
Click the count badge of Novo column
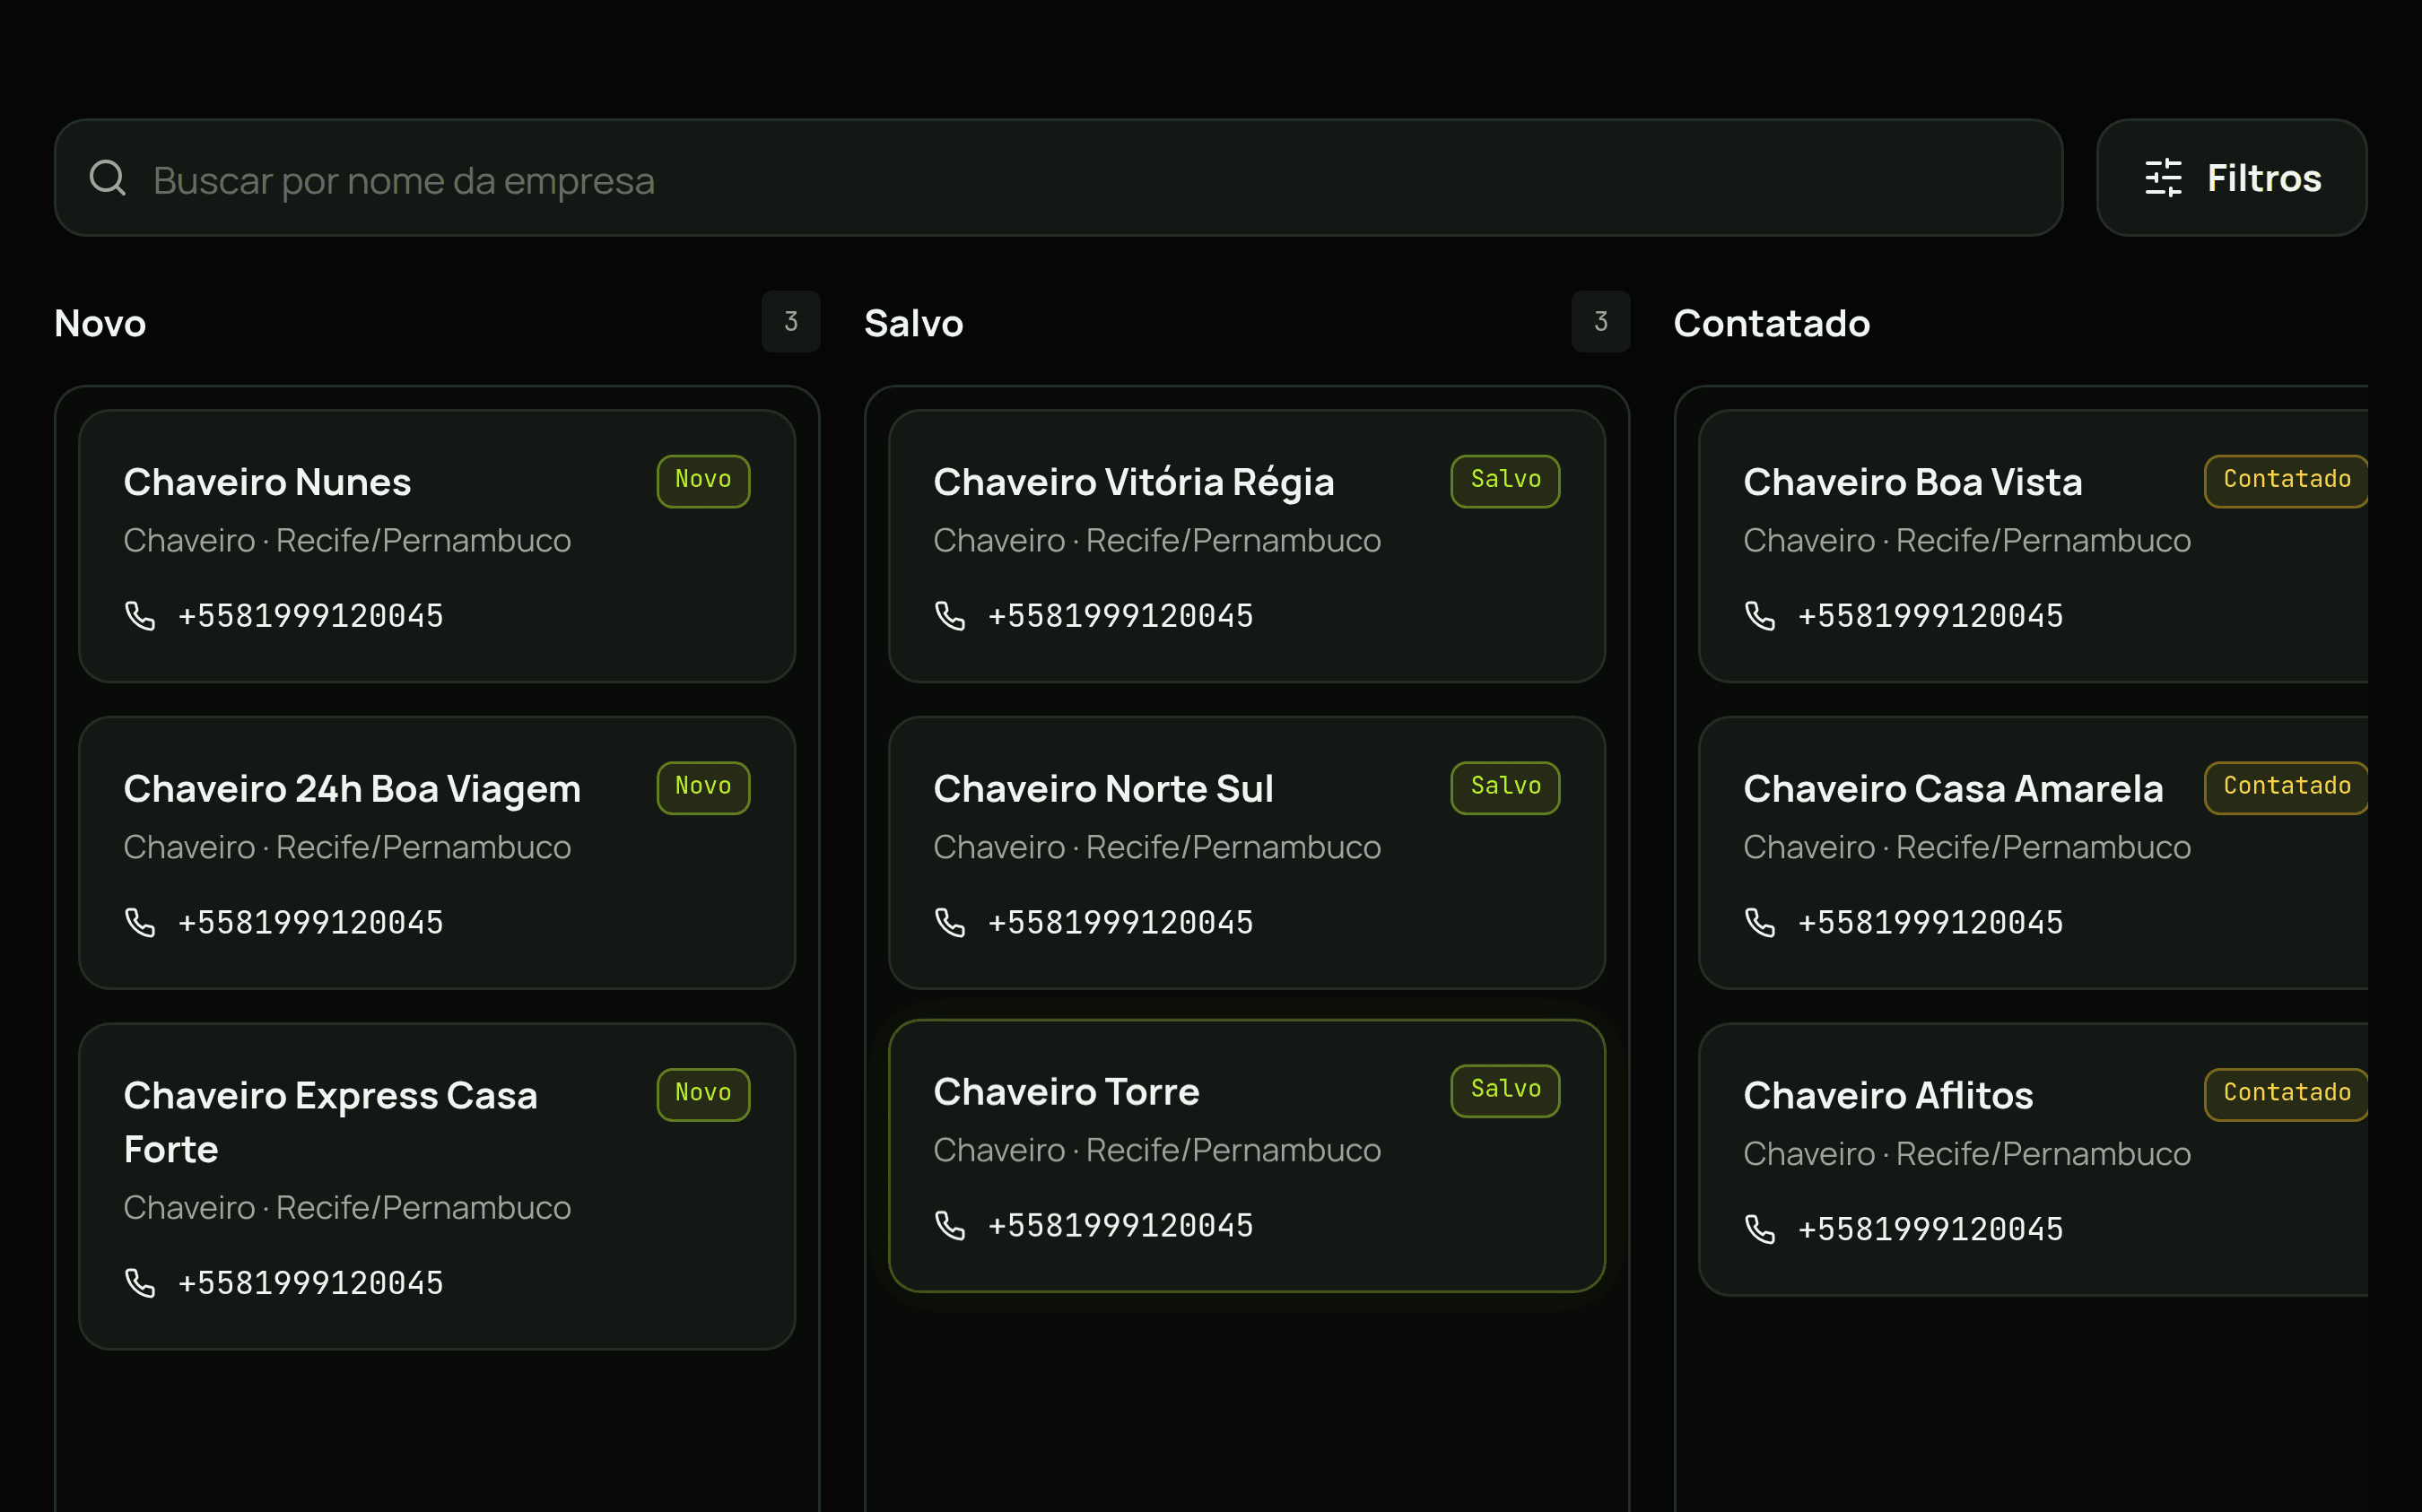coord(790,322)
